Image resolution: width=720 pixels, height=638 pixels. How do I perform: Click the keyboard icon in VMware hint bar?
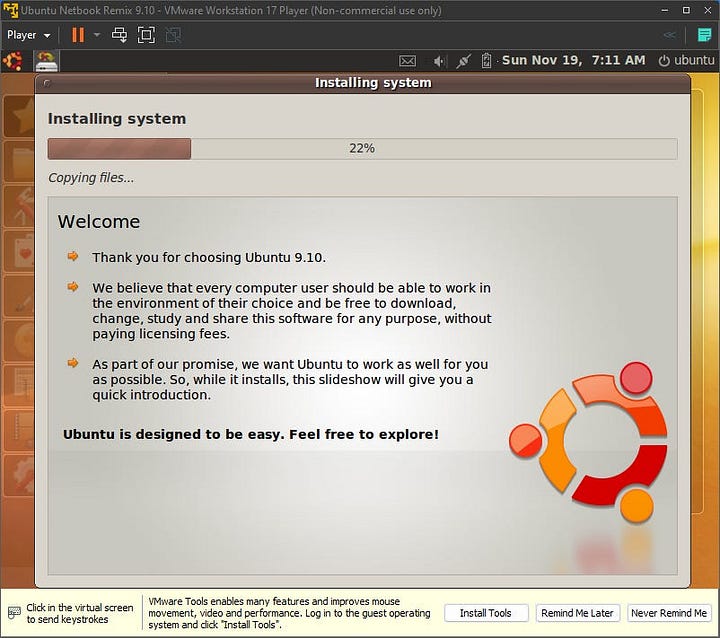[x=14, y=613]
